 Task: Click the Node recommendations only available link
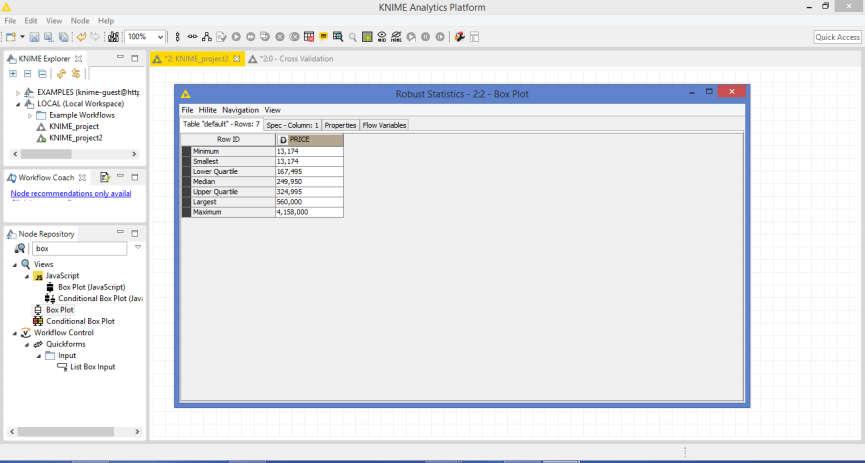(x=71, y=194)
